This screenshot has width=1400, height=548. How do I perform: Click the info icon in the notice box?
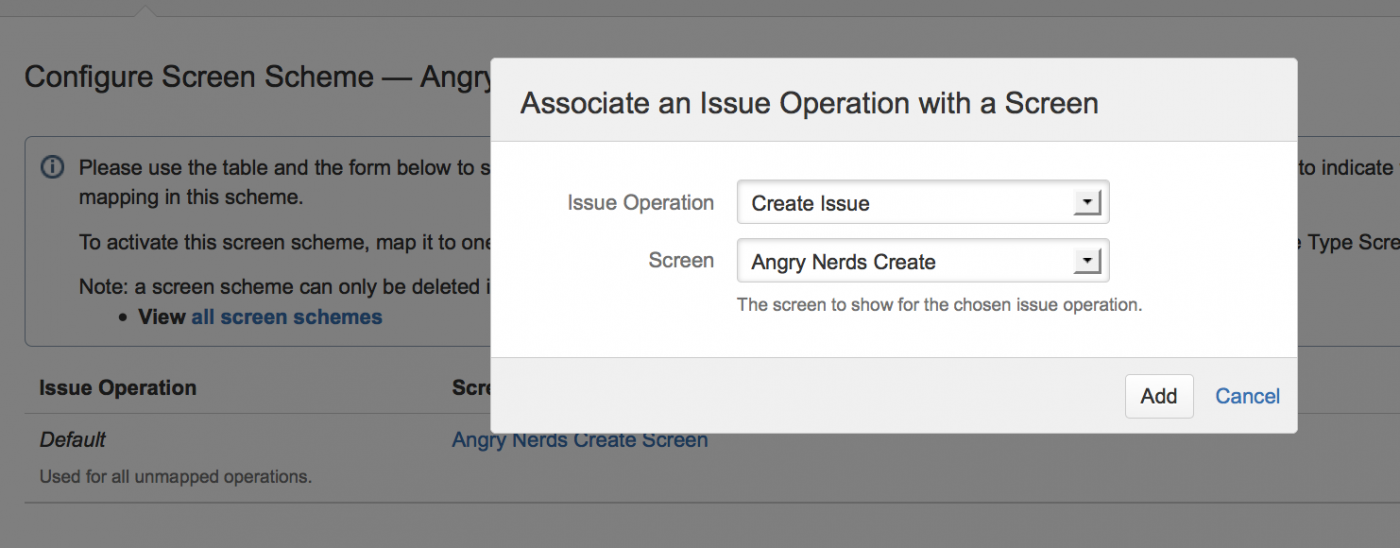[x=52, y=168]
